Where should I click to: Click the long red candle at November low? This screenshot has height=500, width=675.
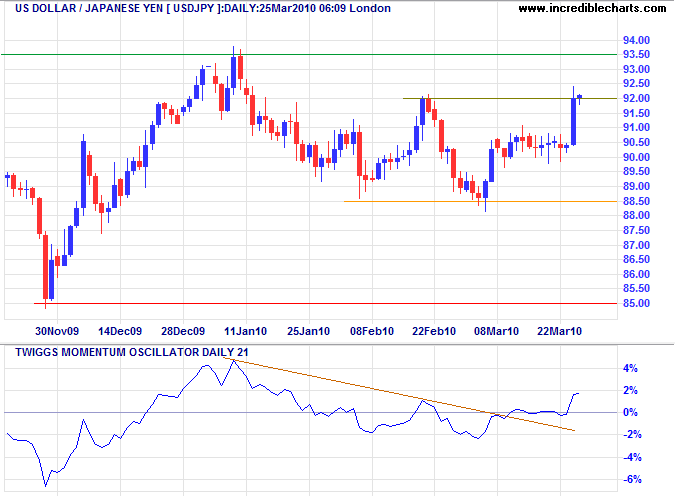(45, 267)
